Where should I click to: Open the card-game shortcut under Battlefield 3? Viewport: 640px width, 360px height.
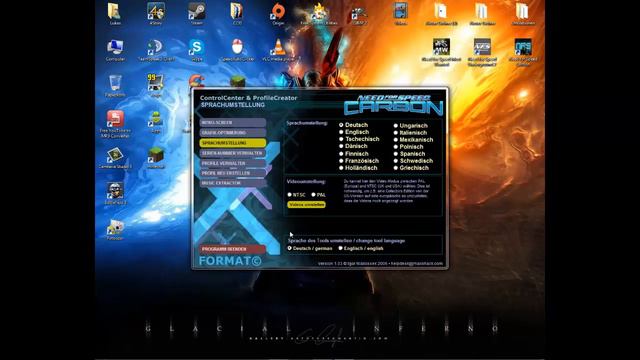point(115,229)
